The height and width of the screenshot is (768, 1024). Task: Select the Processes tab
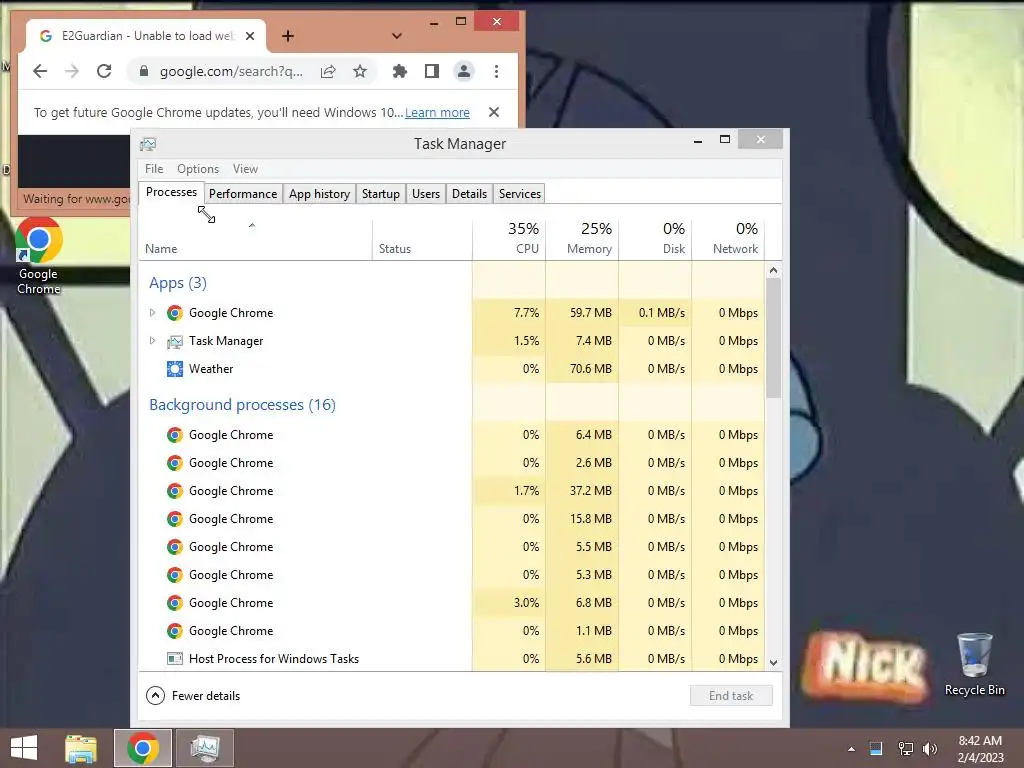171,193
